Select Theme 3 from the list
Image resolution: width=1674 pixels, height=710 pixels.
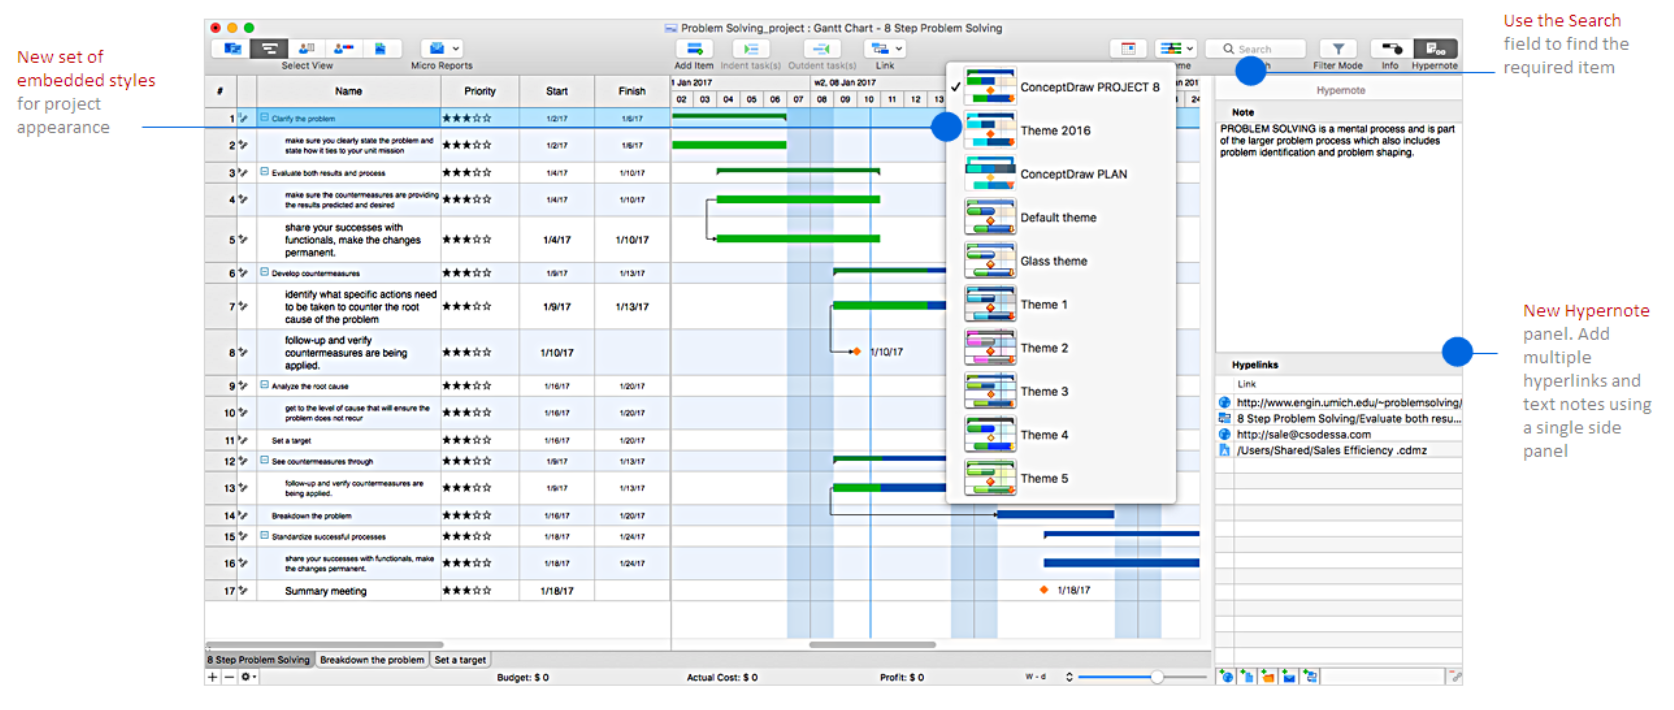click(x=1062, y=391)
